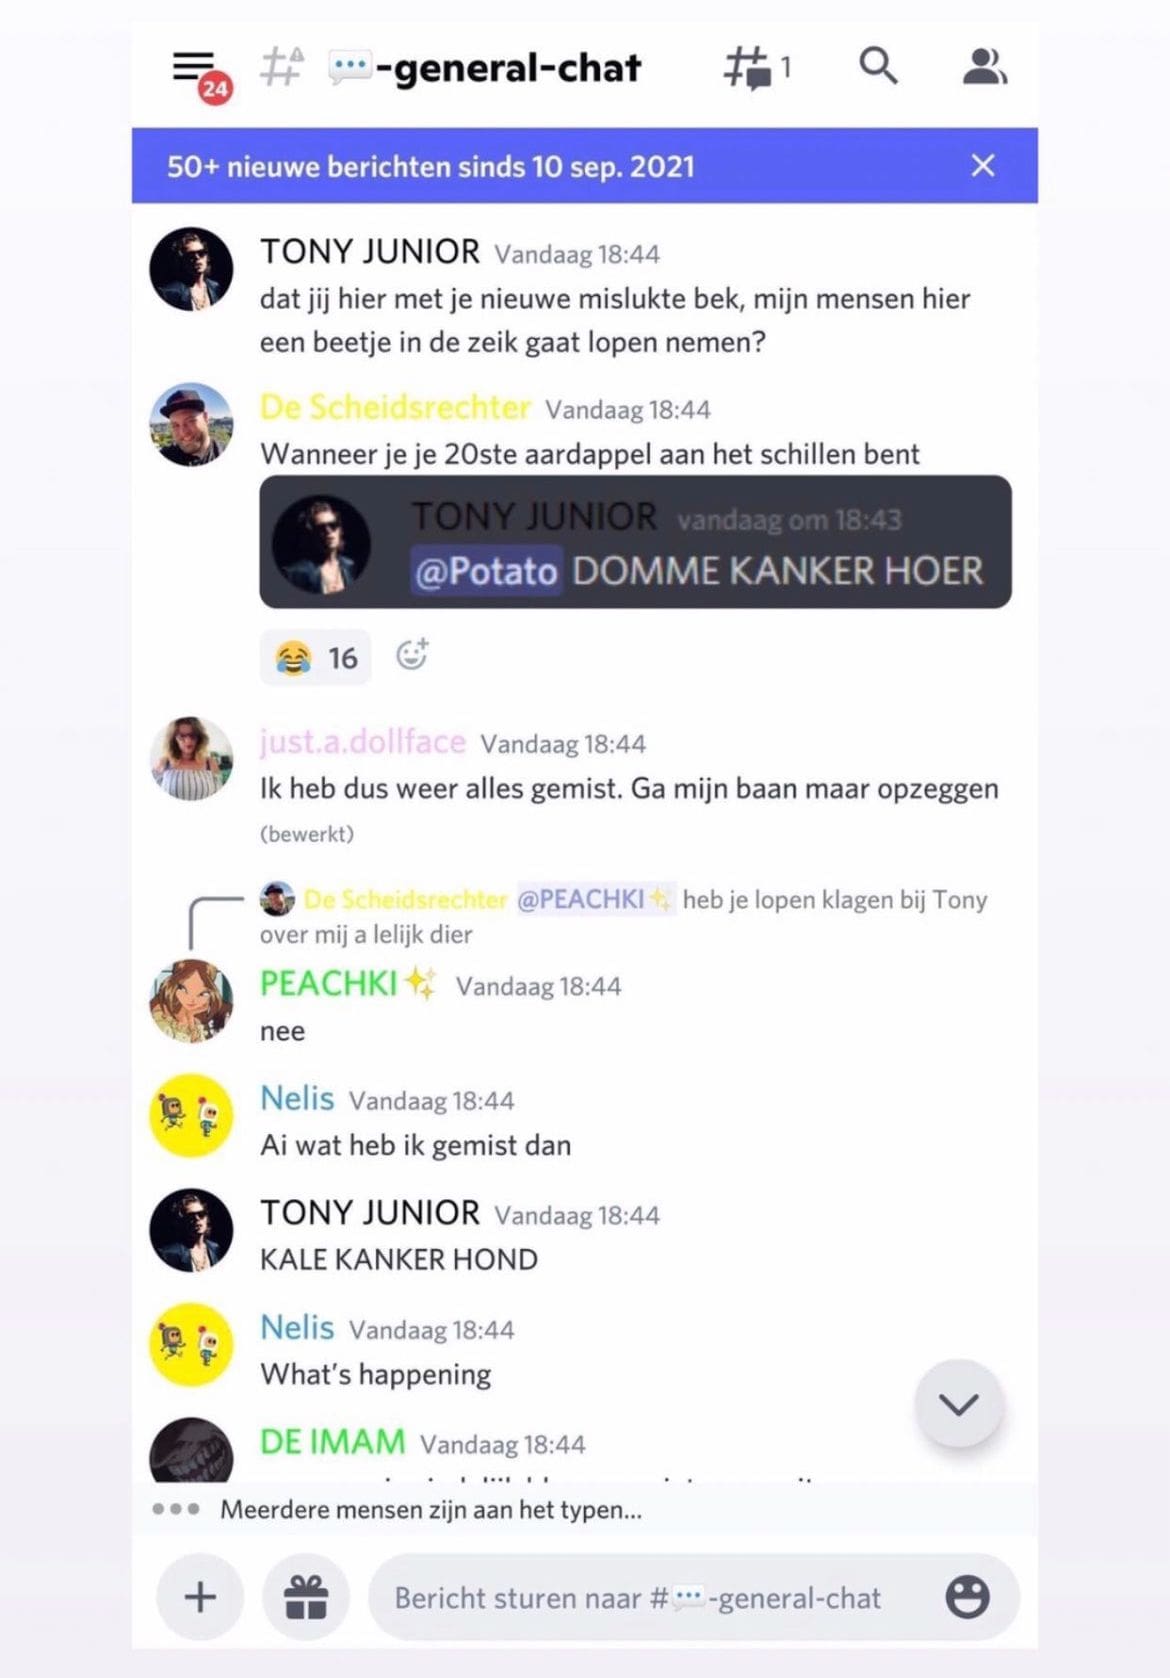Screen dimensions: 1170x1678
Task: Open the embedded TONY JUNIOR screenshot image
Action: point(635,542)
